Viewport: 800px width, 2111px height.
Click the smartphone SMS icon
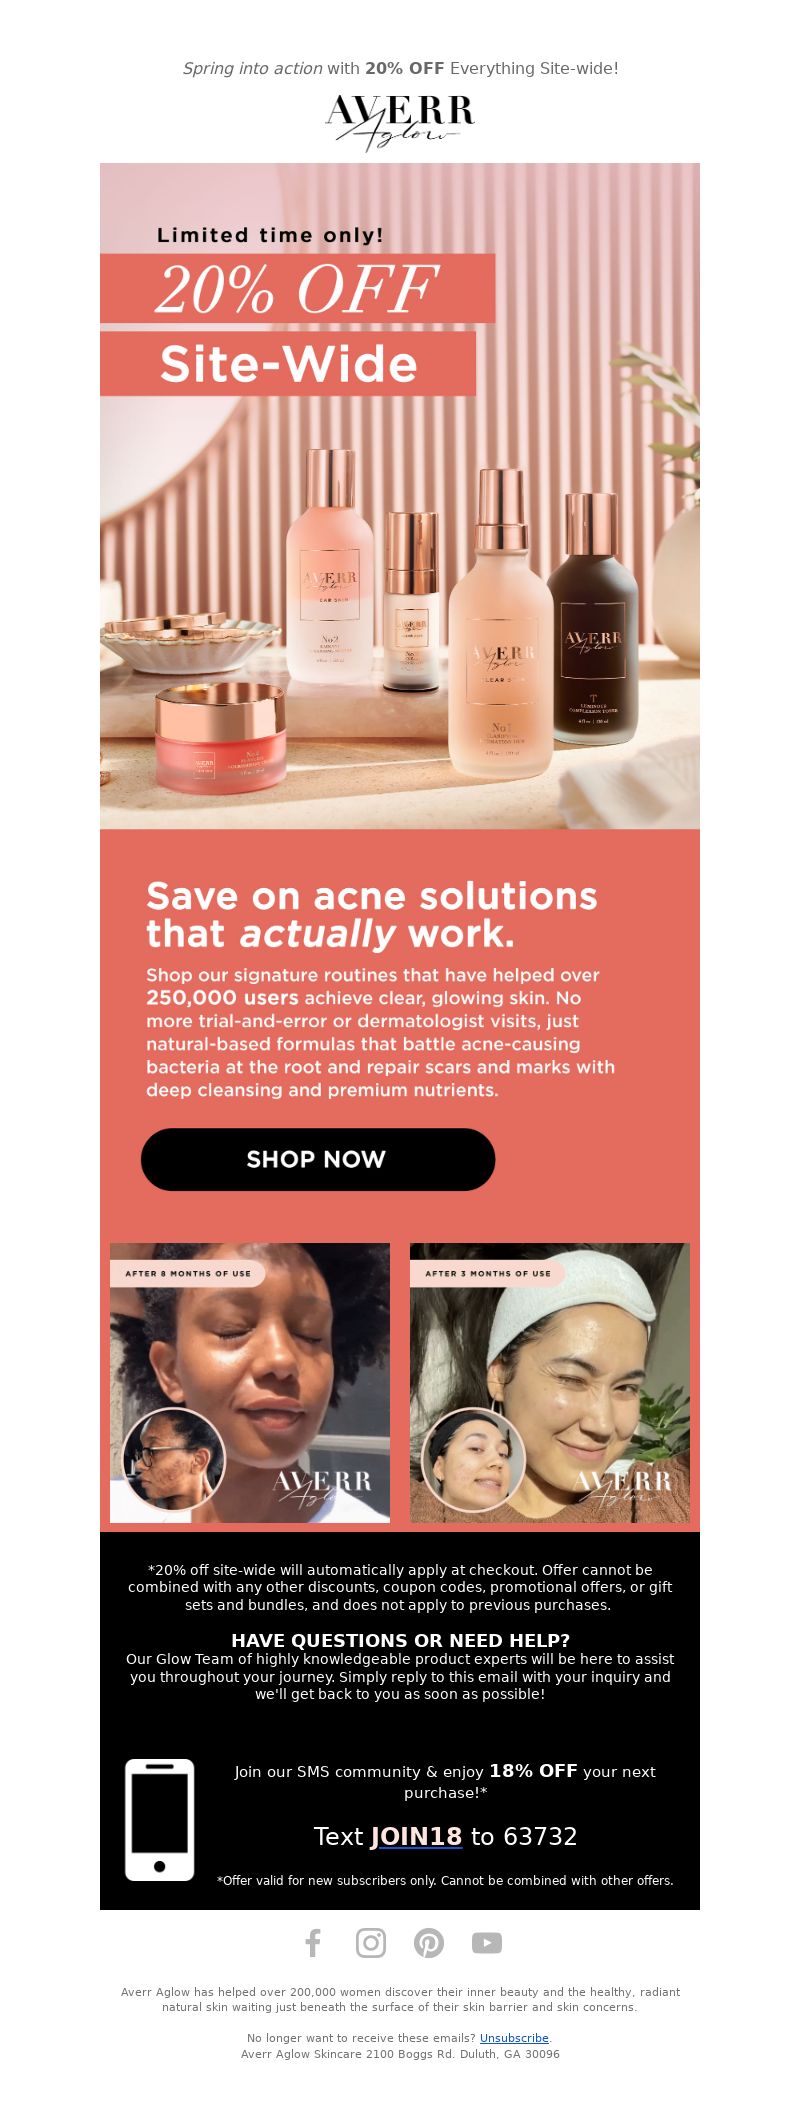click(160, 1820)
